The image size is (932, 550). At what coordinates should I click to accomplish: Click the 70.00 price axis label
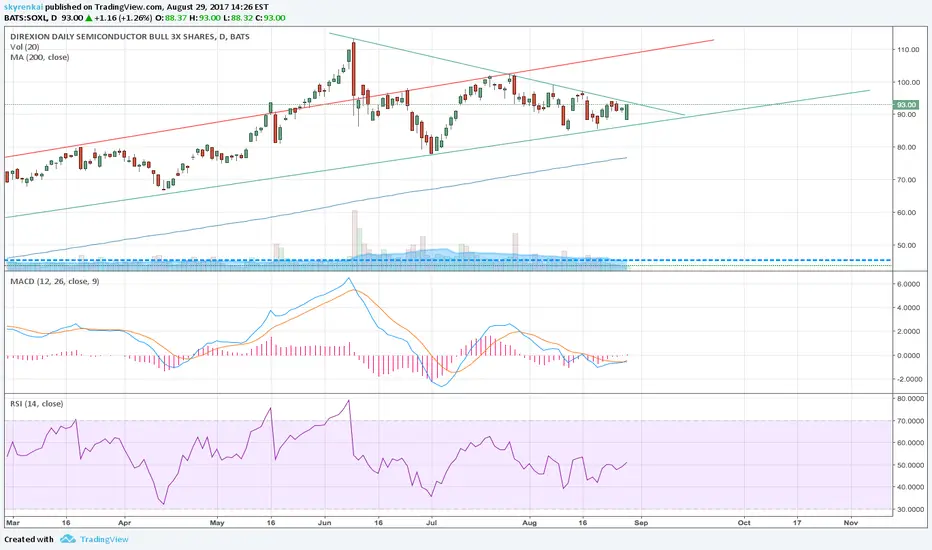[906, 180]
